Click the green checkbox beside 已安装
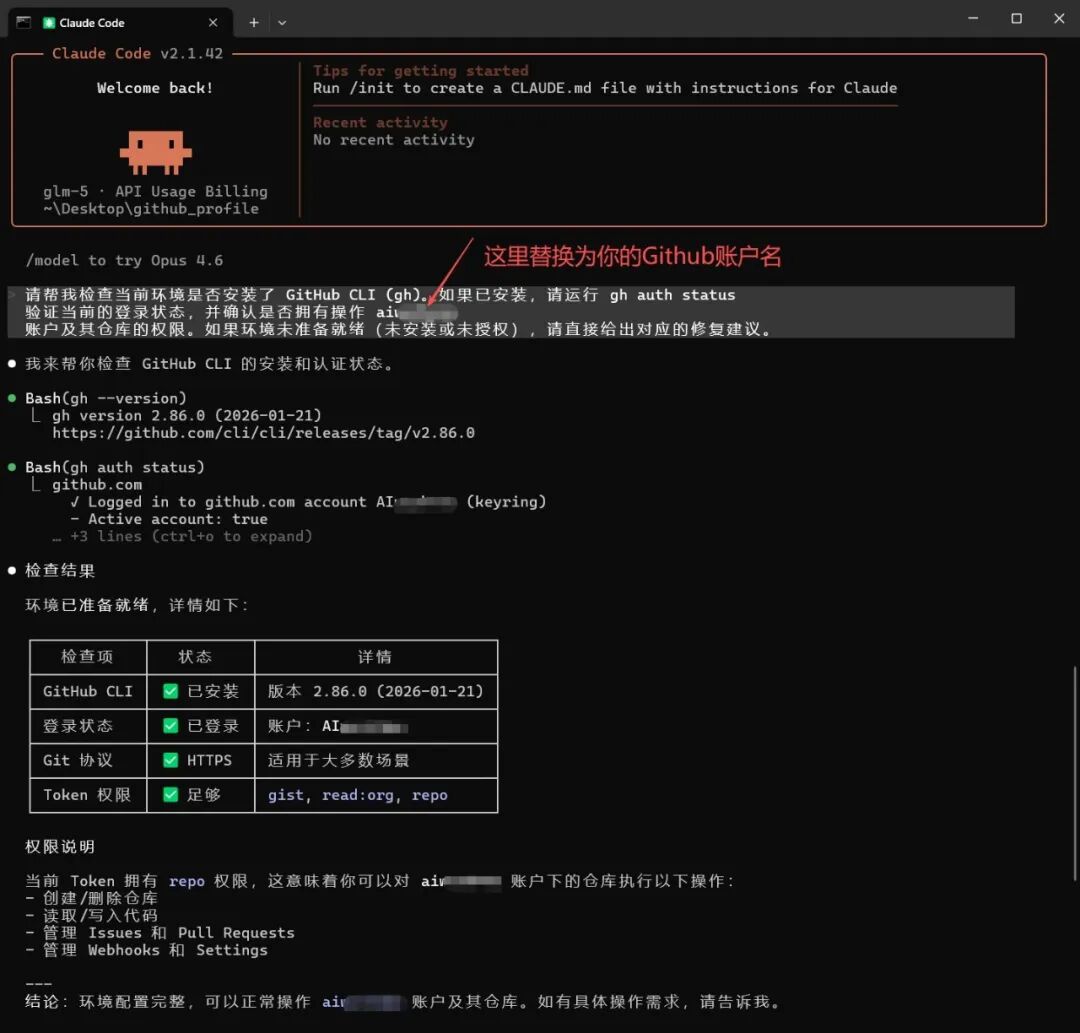The height and width of the screenshot is (1033, 1080). 171,691
